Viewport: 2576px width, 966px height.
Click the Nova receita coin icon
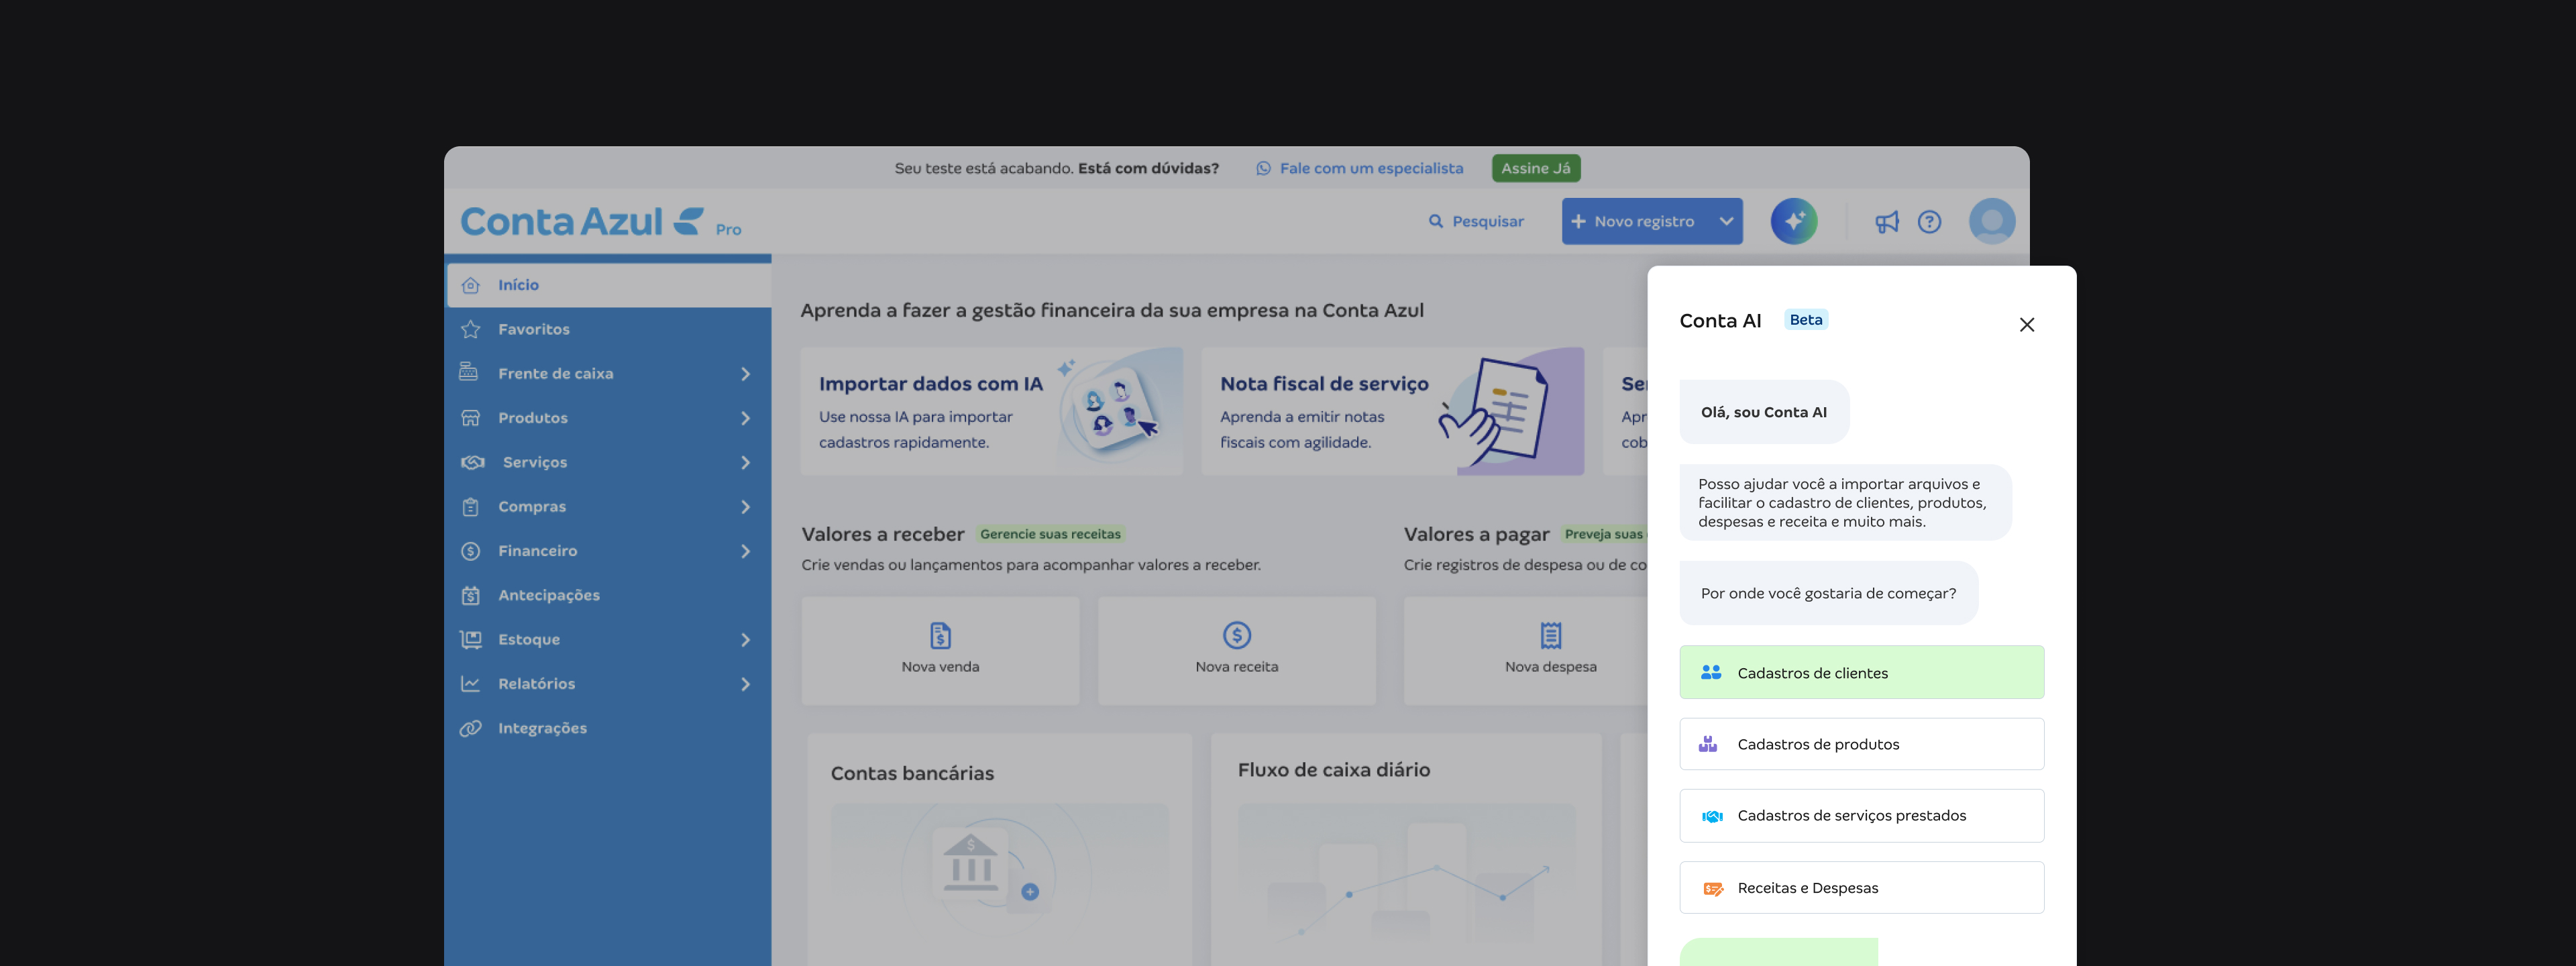tap(1237, 635)
